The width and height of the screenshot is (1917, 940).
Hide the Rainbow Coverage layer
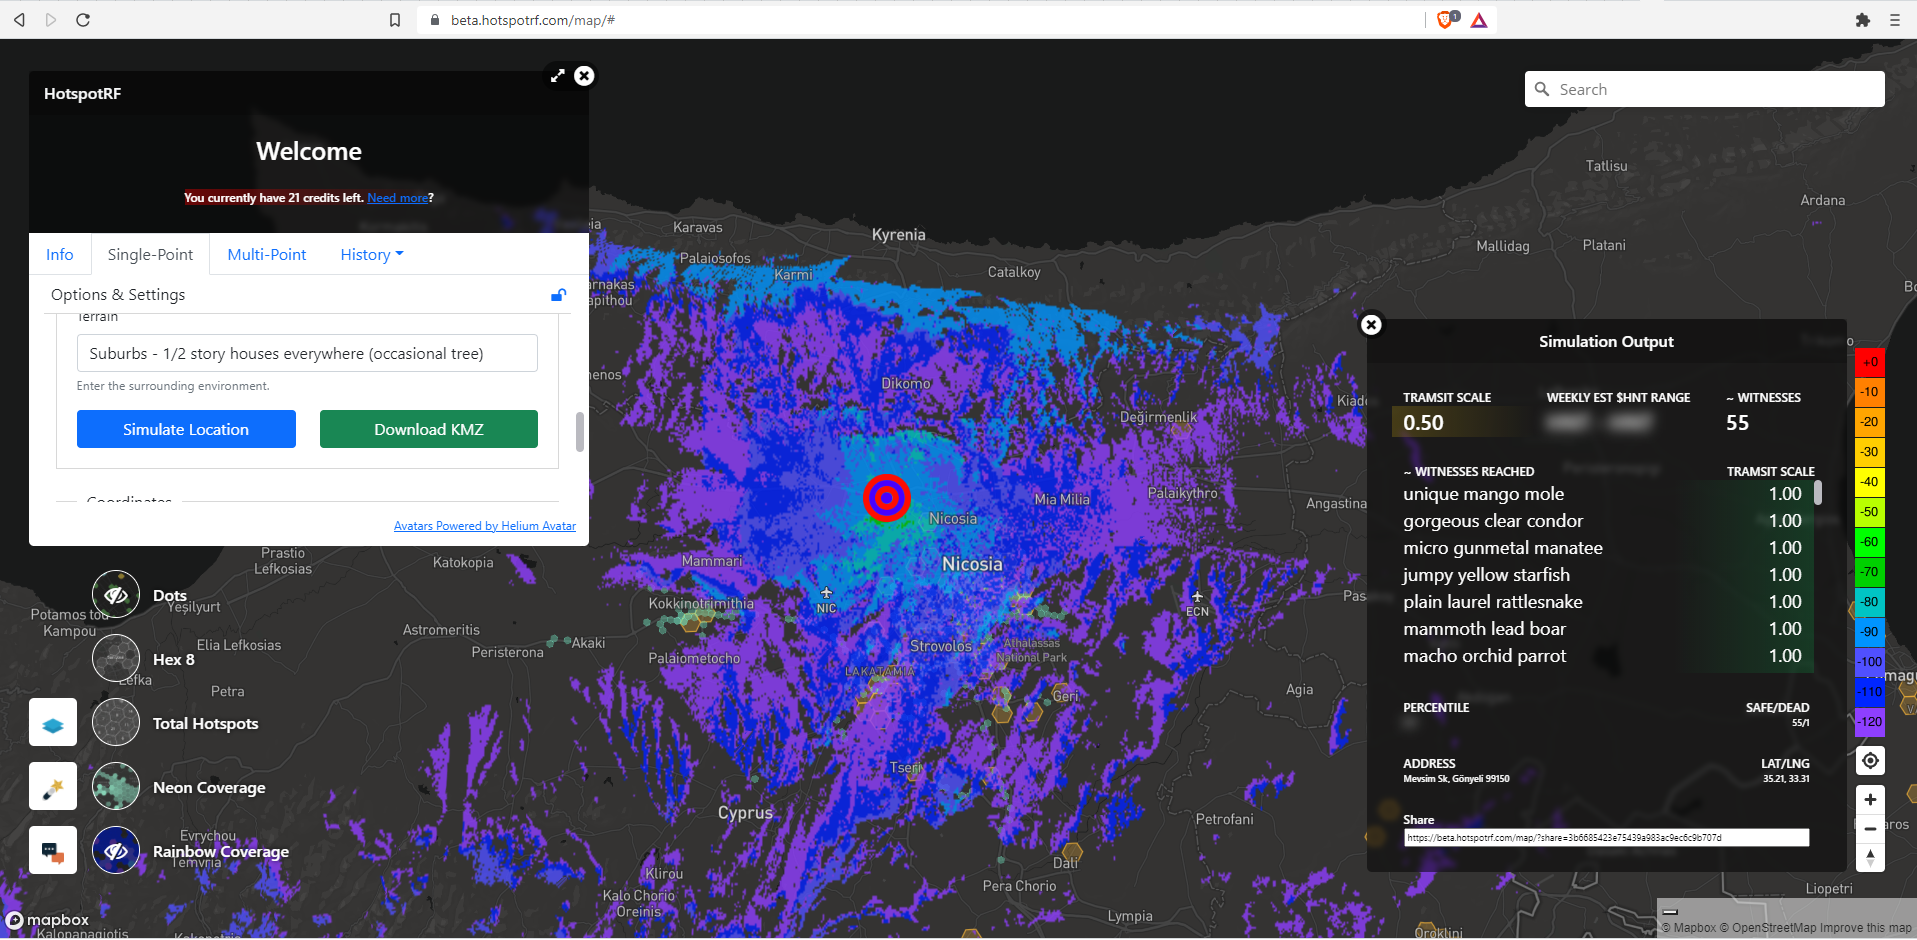point(115,850)
